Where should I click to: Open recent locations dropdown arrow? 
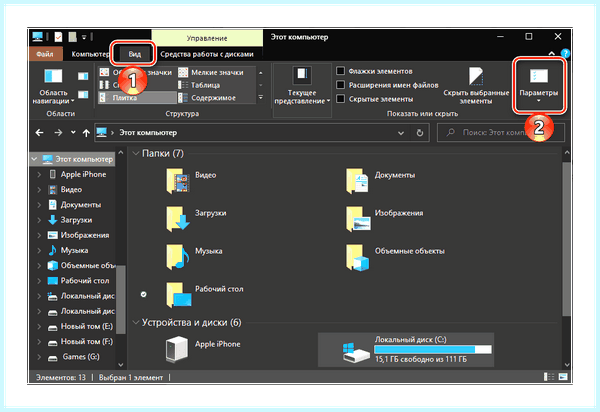(x=73, y=132)
